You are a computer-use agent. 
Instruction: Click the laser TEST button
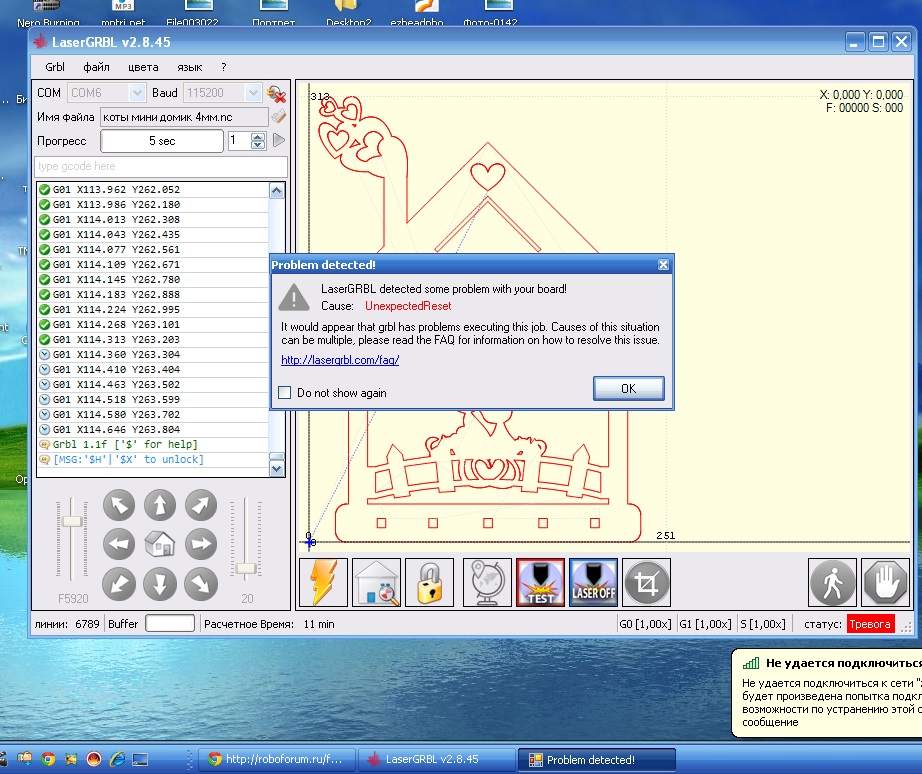(540, 582)
